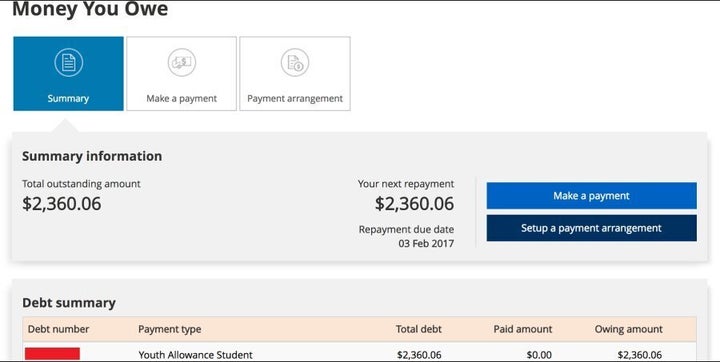Viewport: 720px width, 362px height.
Task: Click the next repayment $2,360.06 amount
Action: [x=414, y=204]
